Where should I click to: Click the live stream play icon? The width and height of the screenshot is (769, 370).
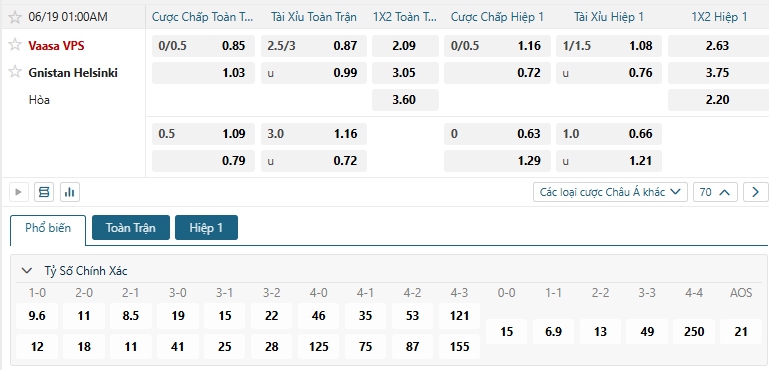coord(19,192)
